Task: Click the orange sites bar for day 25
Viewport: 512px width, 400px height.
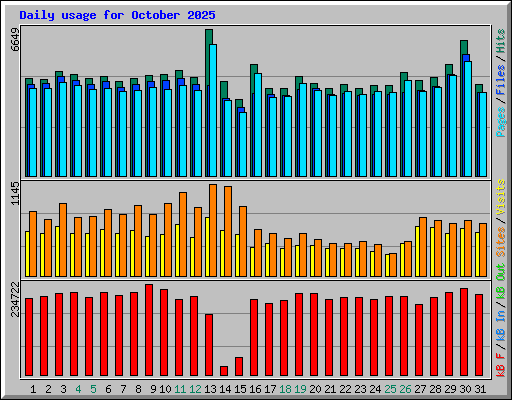Action: (x=393, y=265)
